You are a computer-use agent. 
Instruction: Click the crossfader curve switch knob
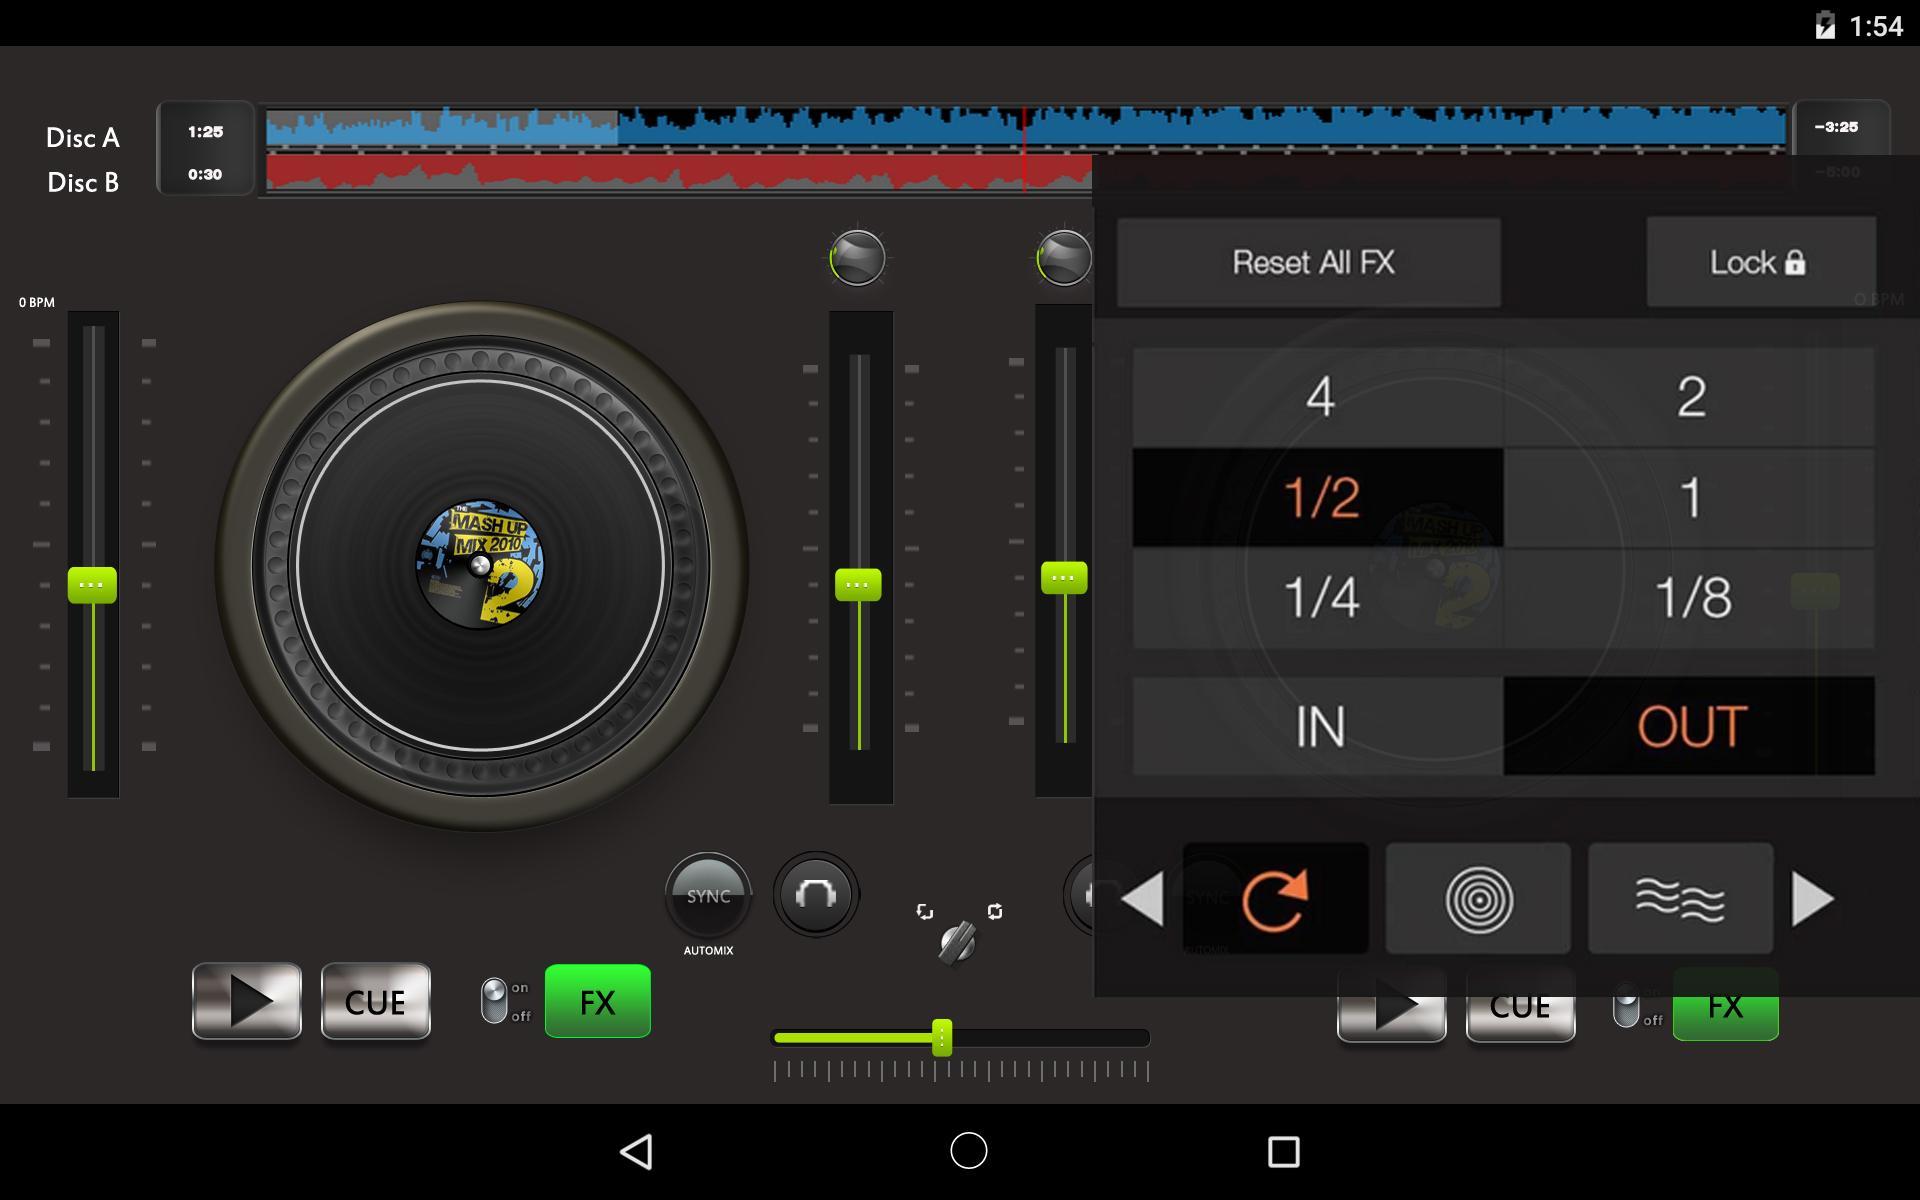click(957, 941)
